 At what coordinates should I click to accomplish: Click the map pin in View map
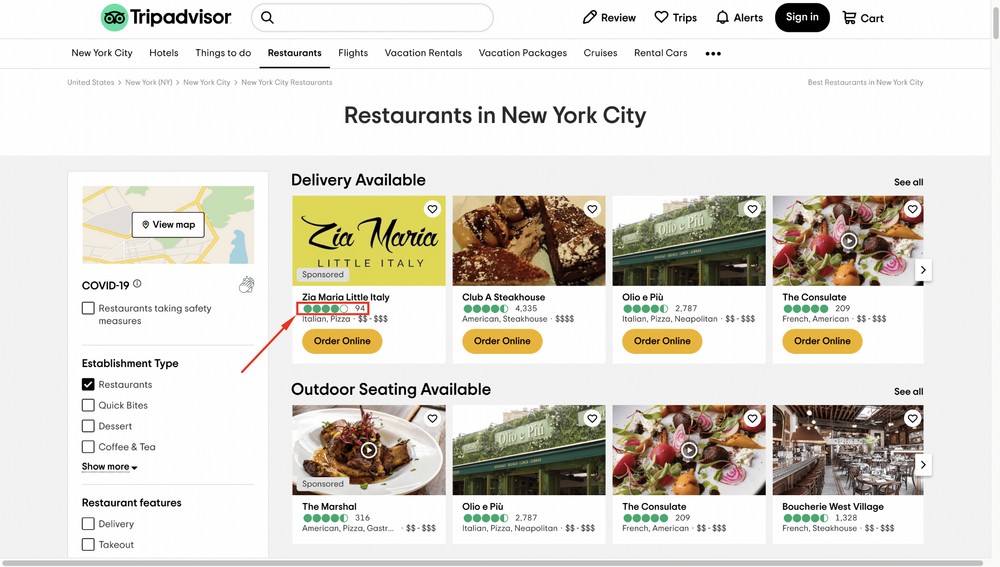(145, 225)
